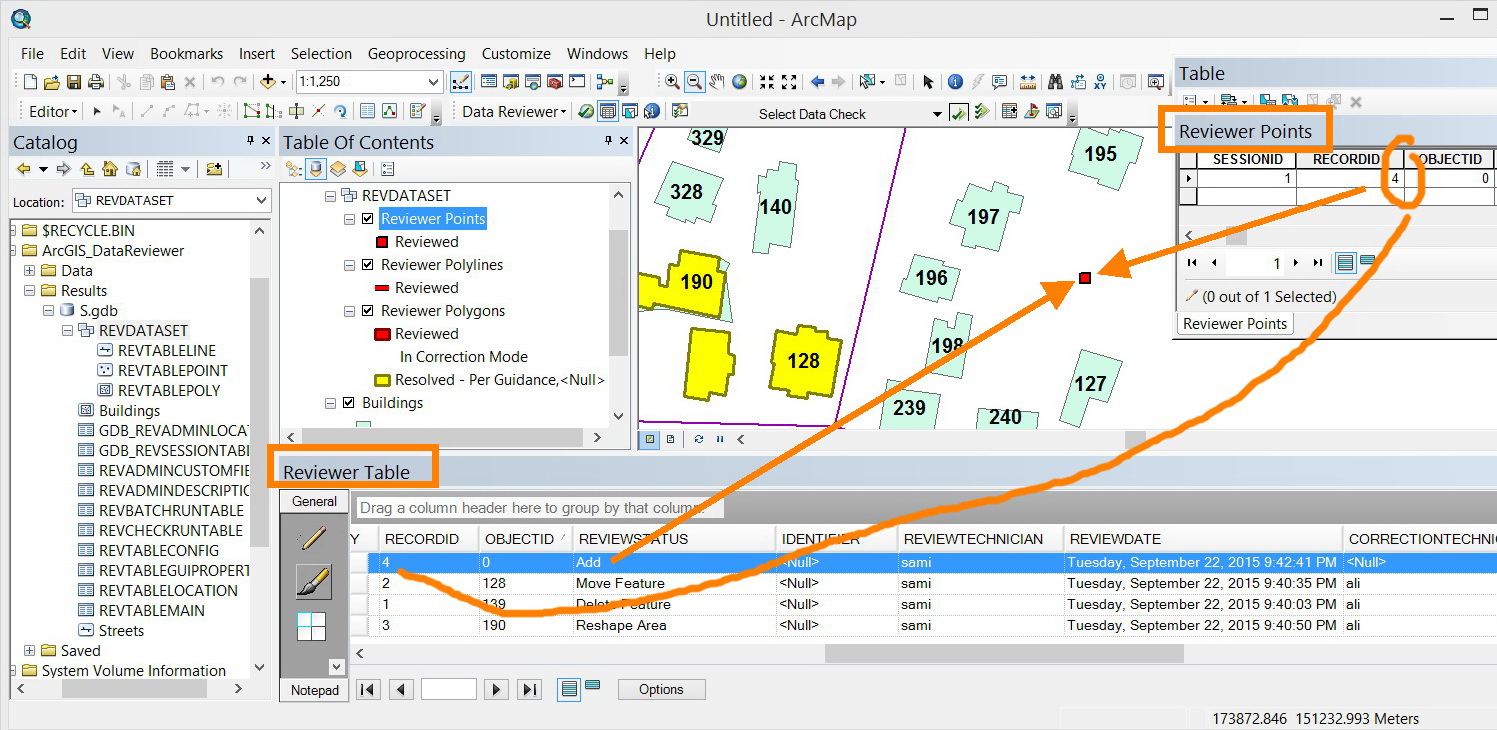Save the map document
This screenshot has height=730, width=1497.
click(x=74, y=82)
